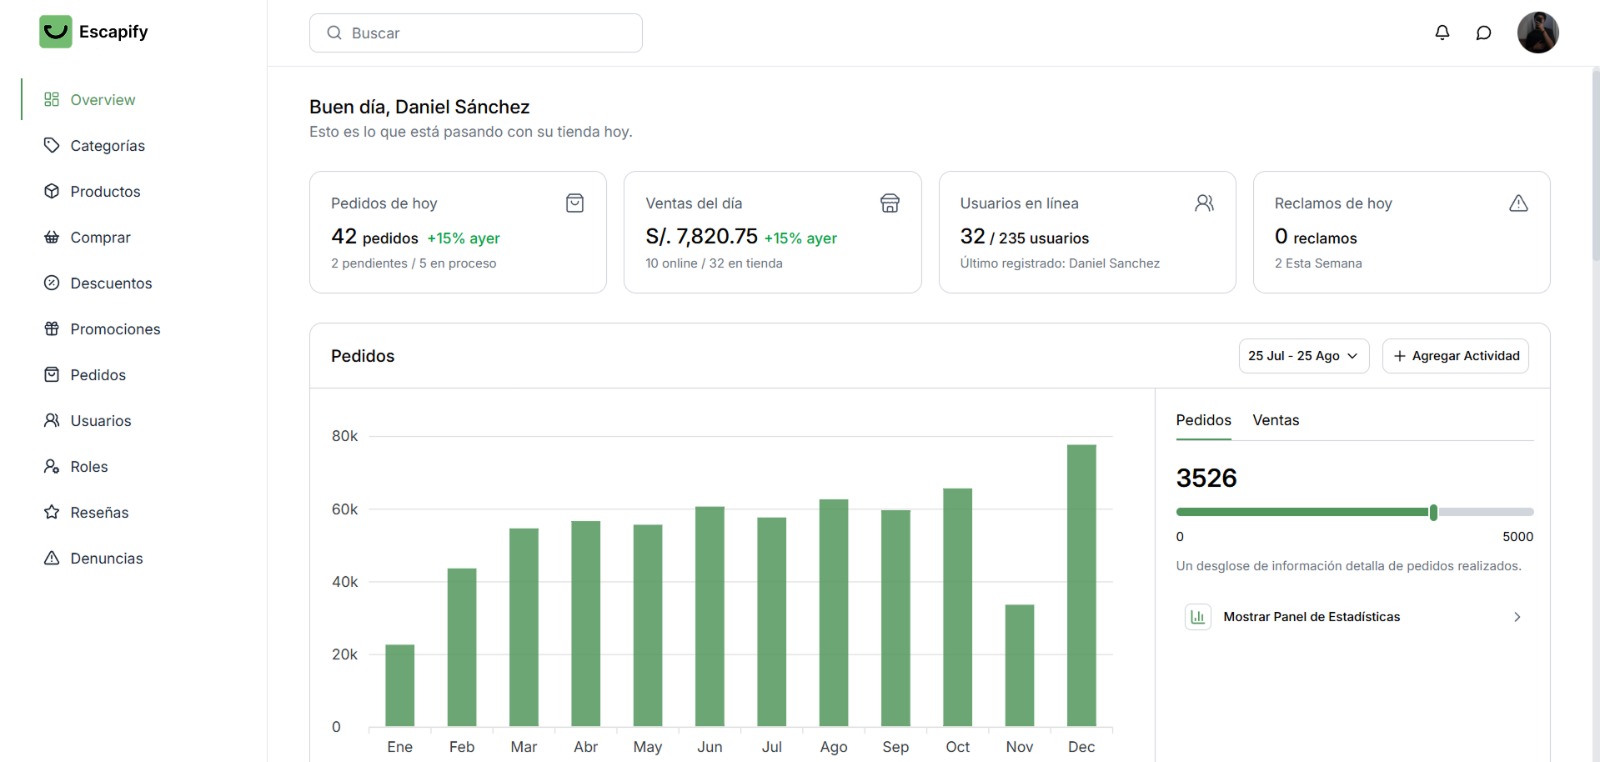Click the warning triangle in Reclamos de hoy

pyautogui.click(x=1518, y=203)
